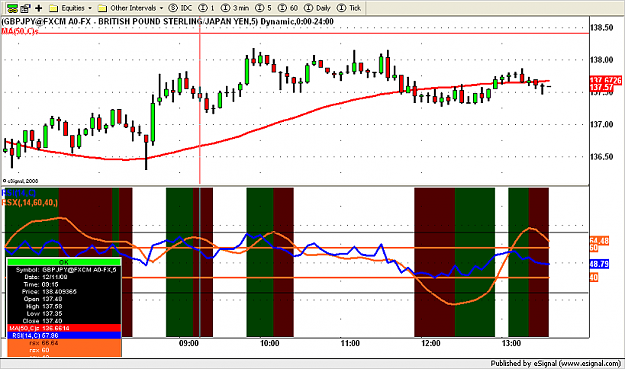Click the blue RSI(14,C) 67.98 row
The width and height of the screenshot is (625, 369).
64,336
